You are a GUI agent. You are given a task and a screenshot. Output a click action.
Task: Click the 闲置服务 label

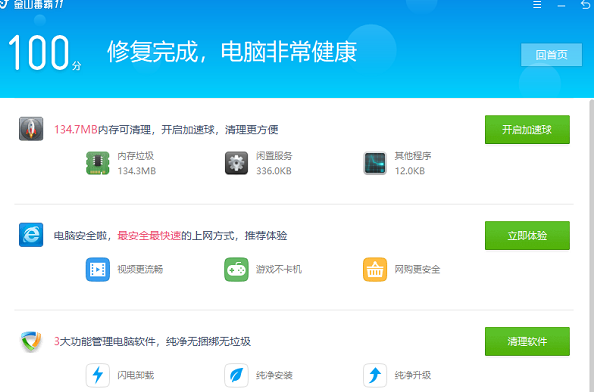click(274, 156)
